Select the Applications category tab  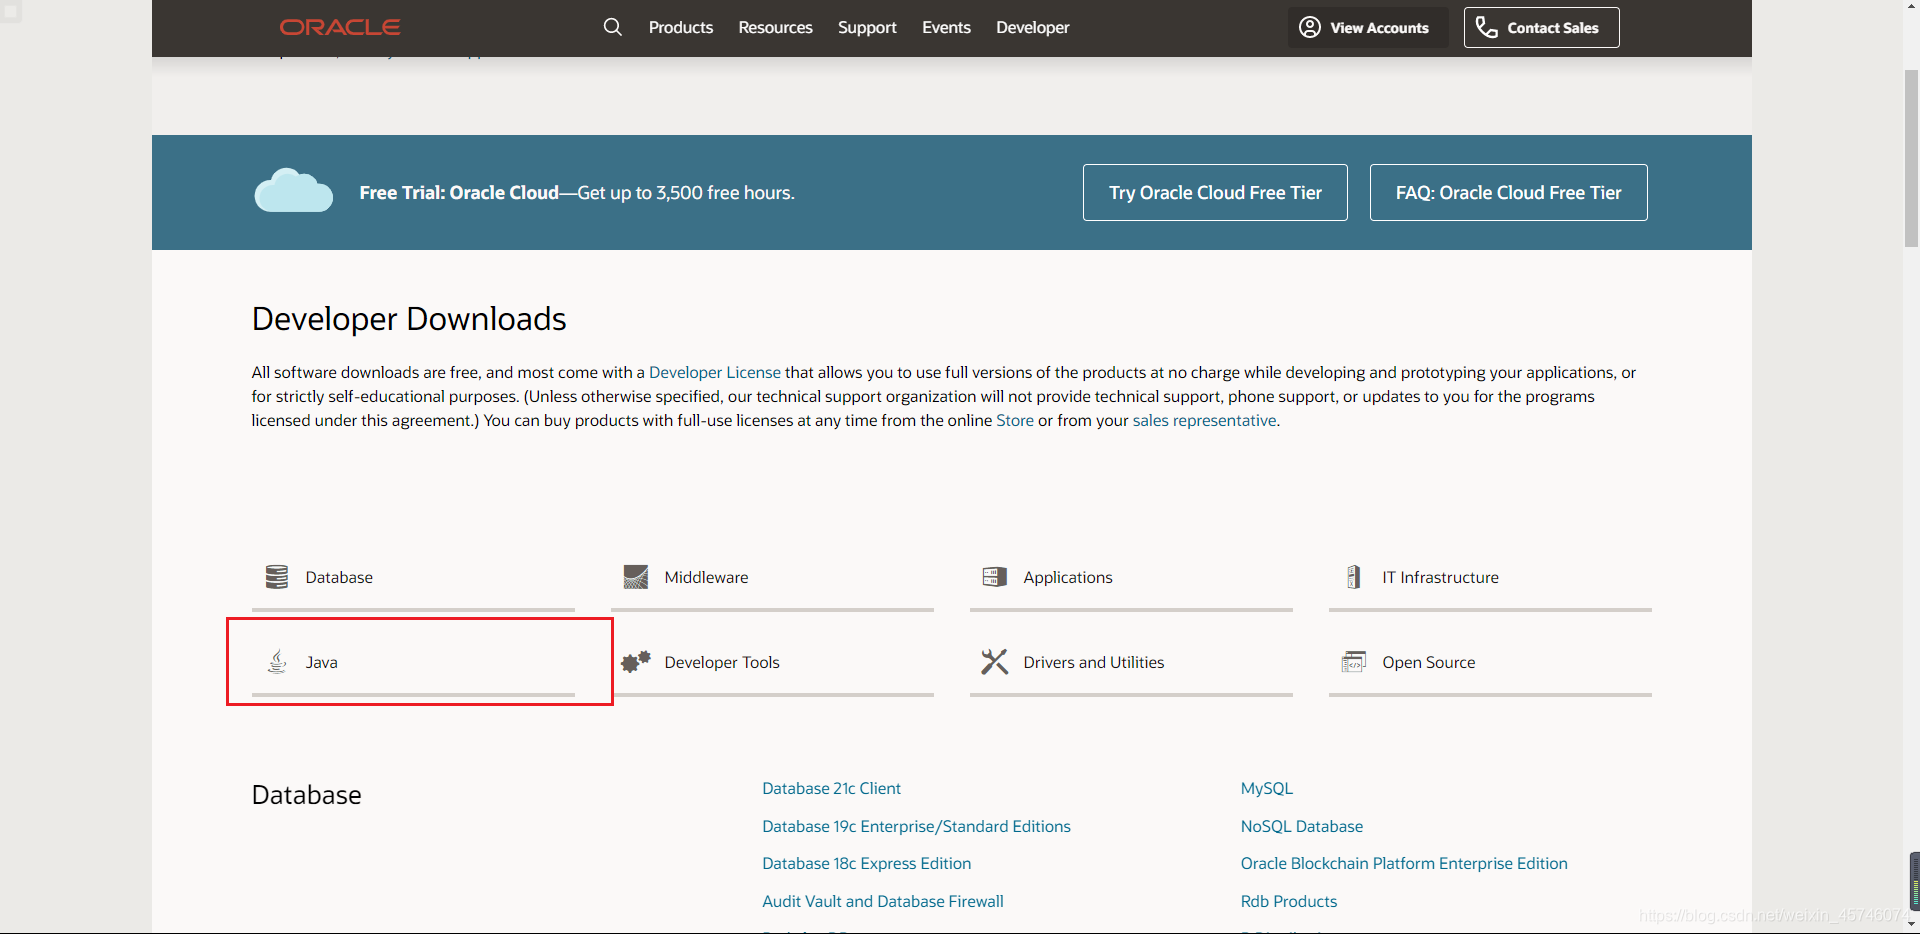pyautogui.click(x=1131, y=578)
